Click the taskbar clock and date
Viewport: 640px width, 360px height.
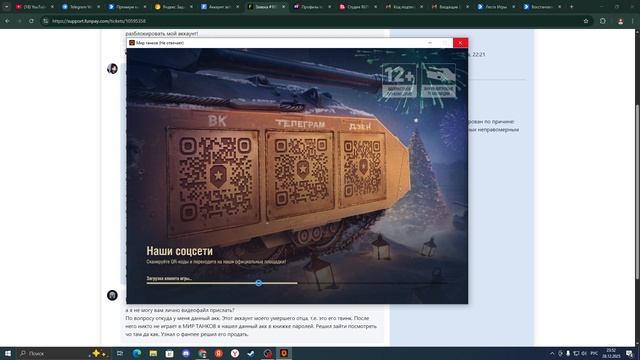(x=611, y=353)
